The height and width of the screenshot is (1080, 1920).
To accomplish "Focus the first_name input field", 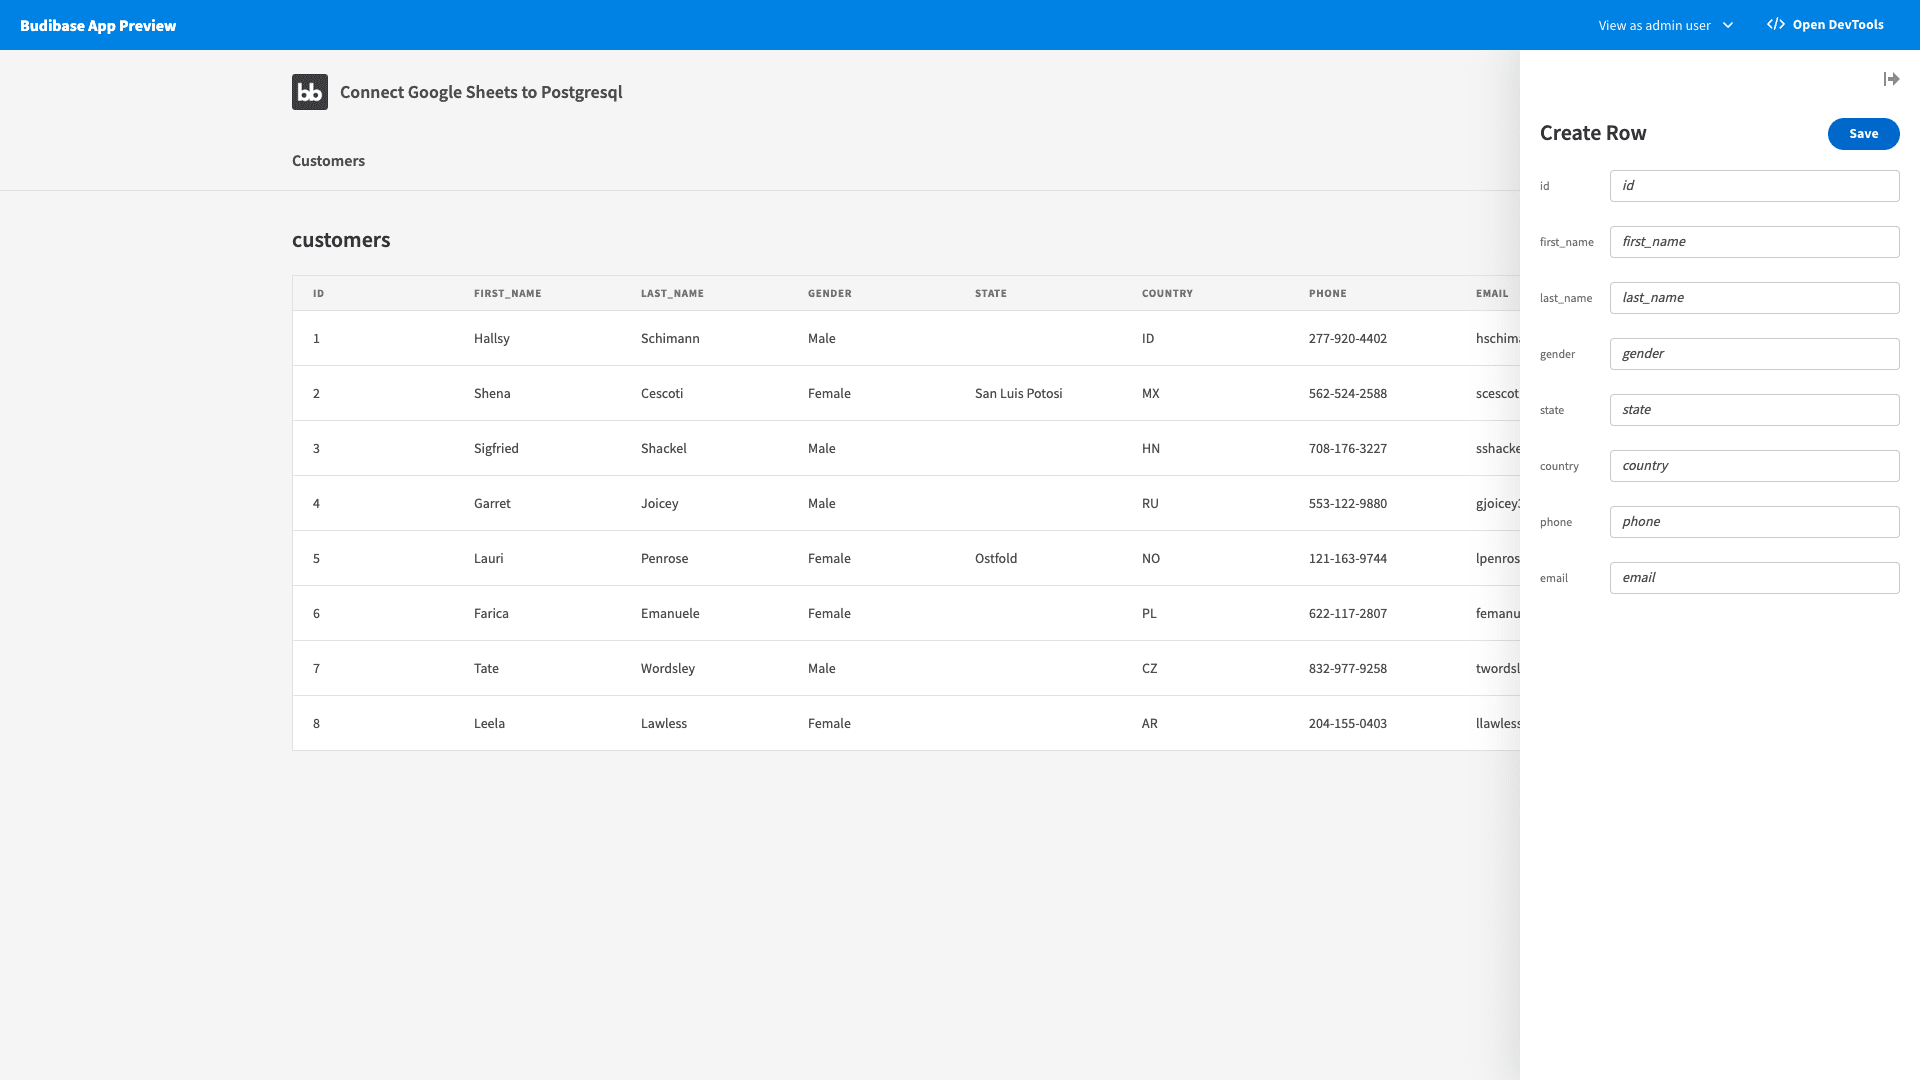I will [1754, 242].
